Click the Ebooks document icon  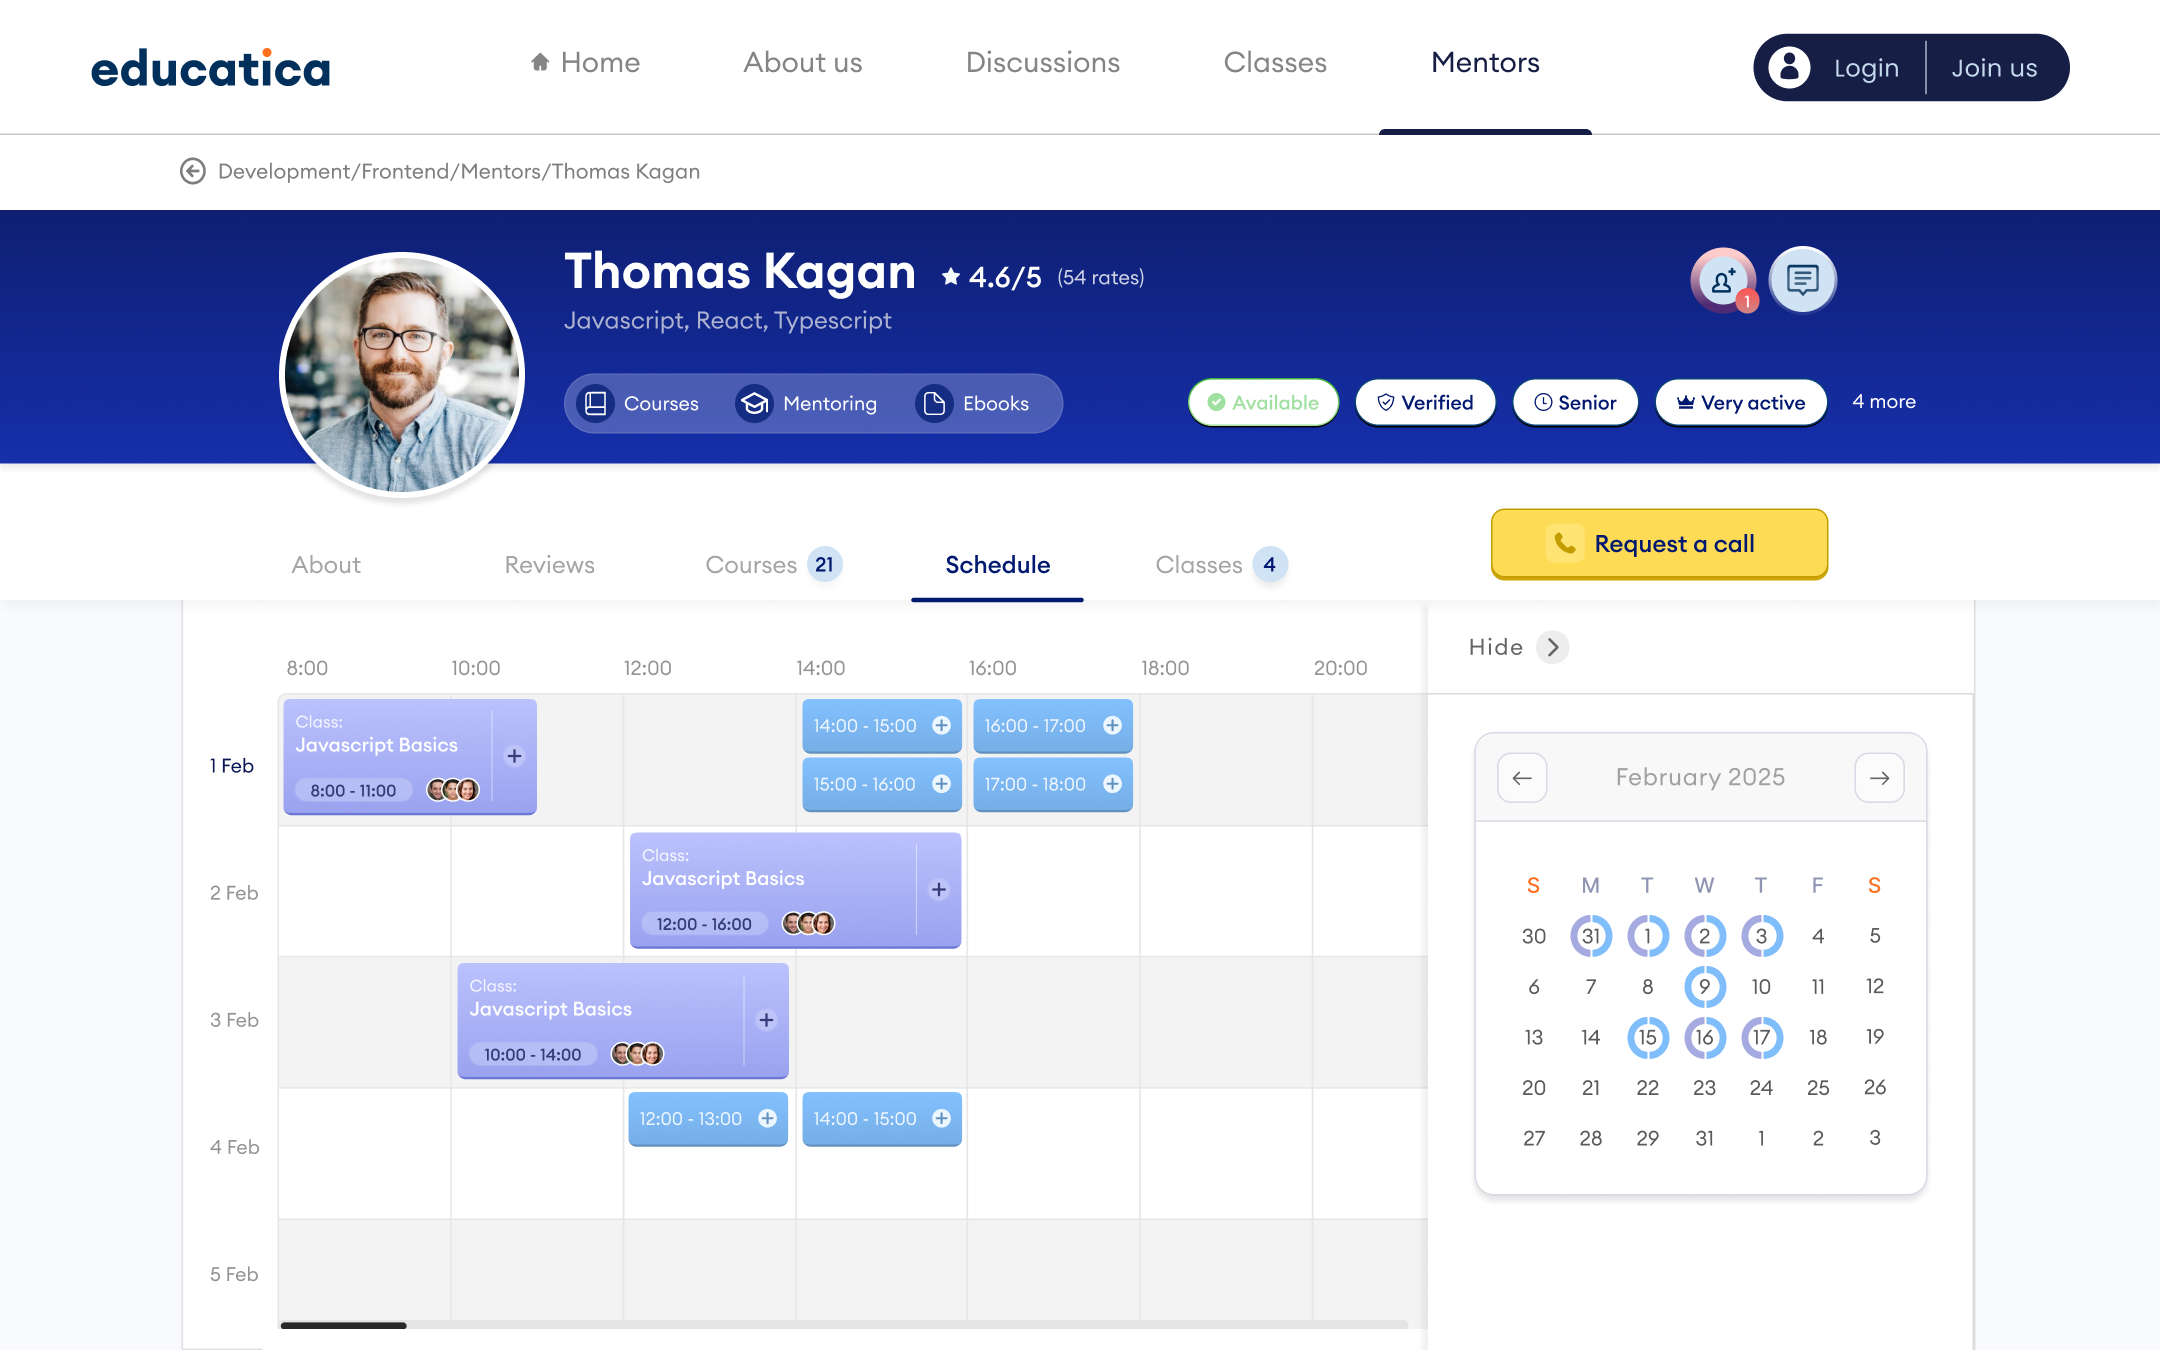point(934,403)
